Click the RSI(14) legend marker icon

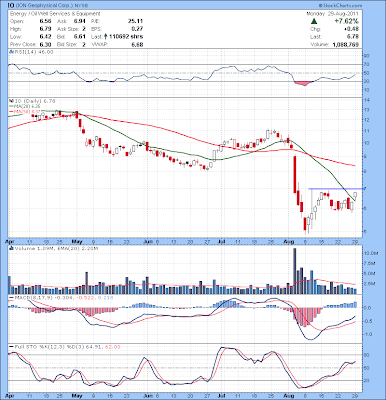(11, 52)
